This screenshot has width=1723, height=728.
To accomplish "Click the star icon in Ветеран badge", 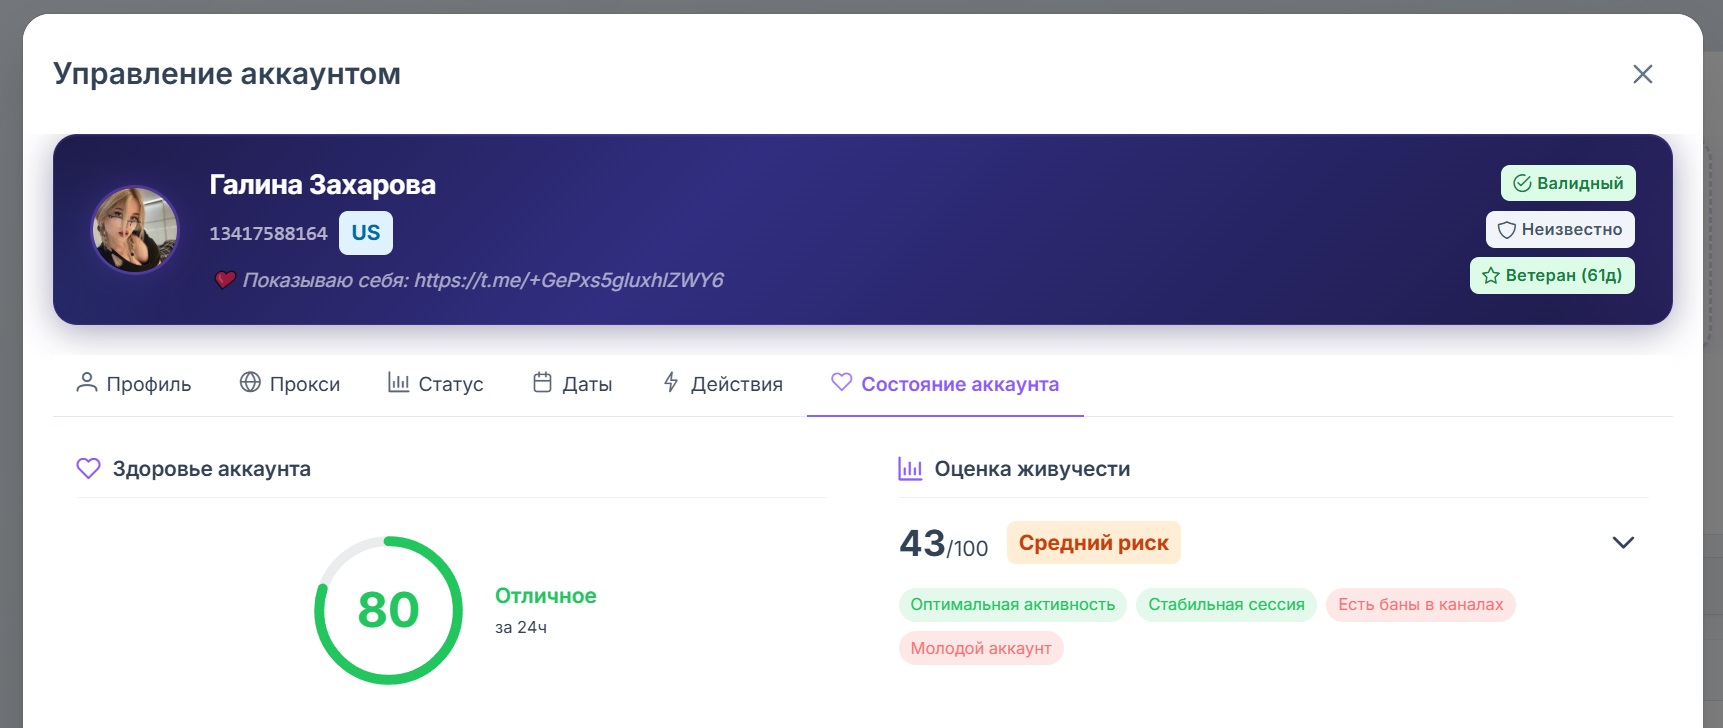I will point(1491,276).
